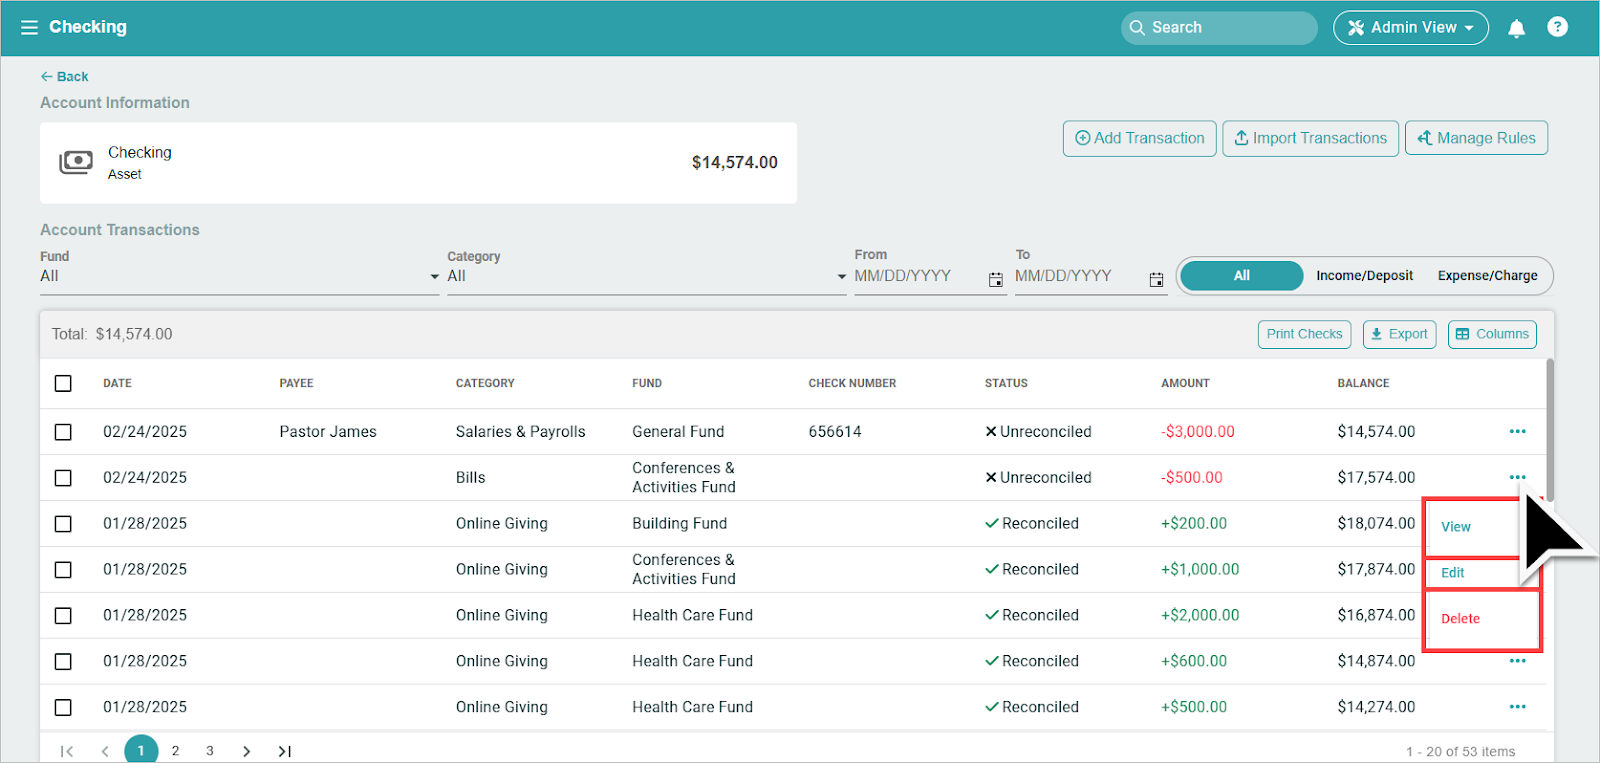Sort by the PAYEE column header
The image size is (1600, 763).
coord(296,383)
